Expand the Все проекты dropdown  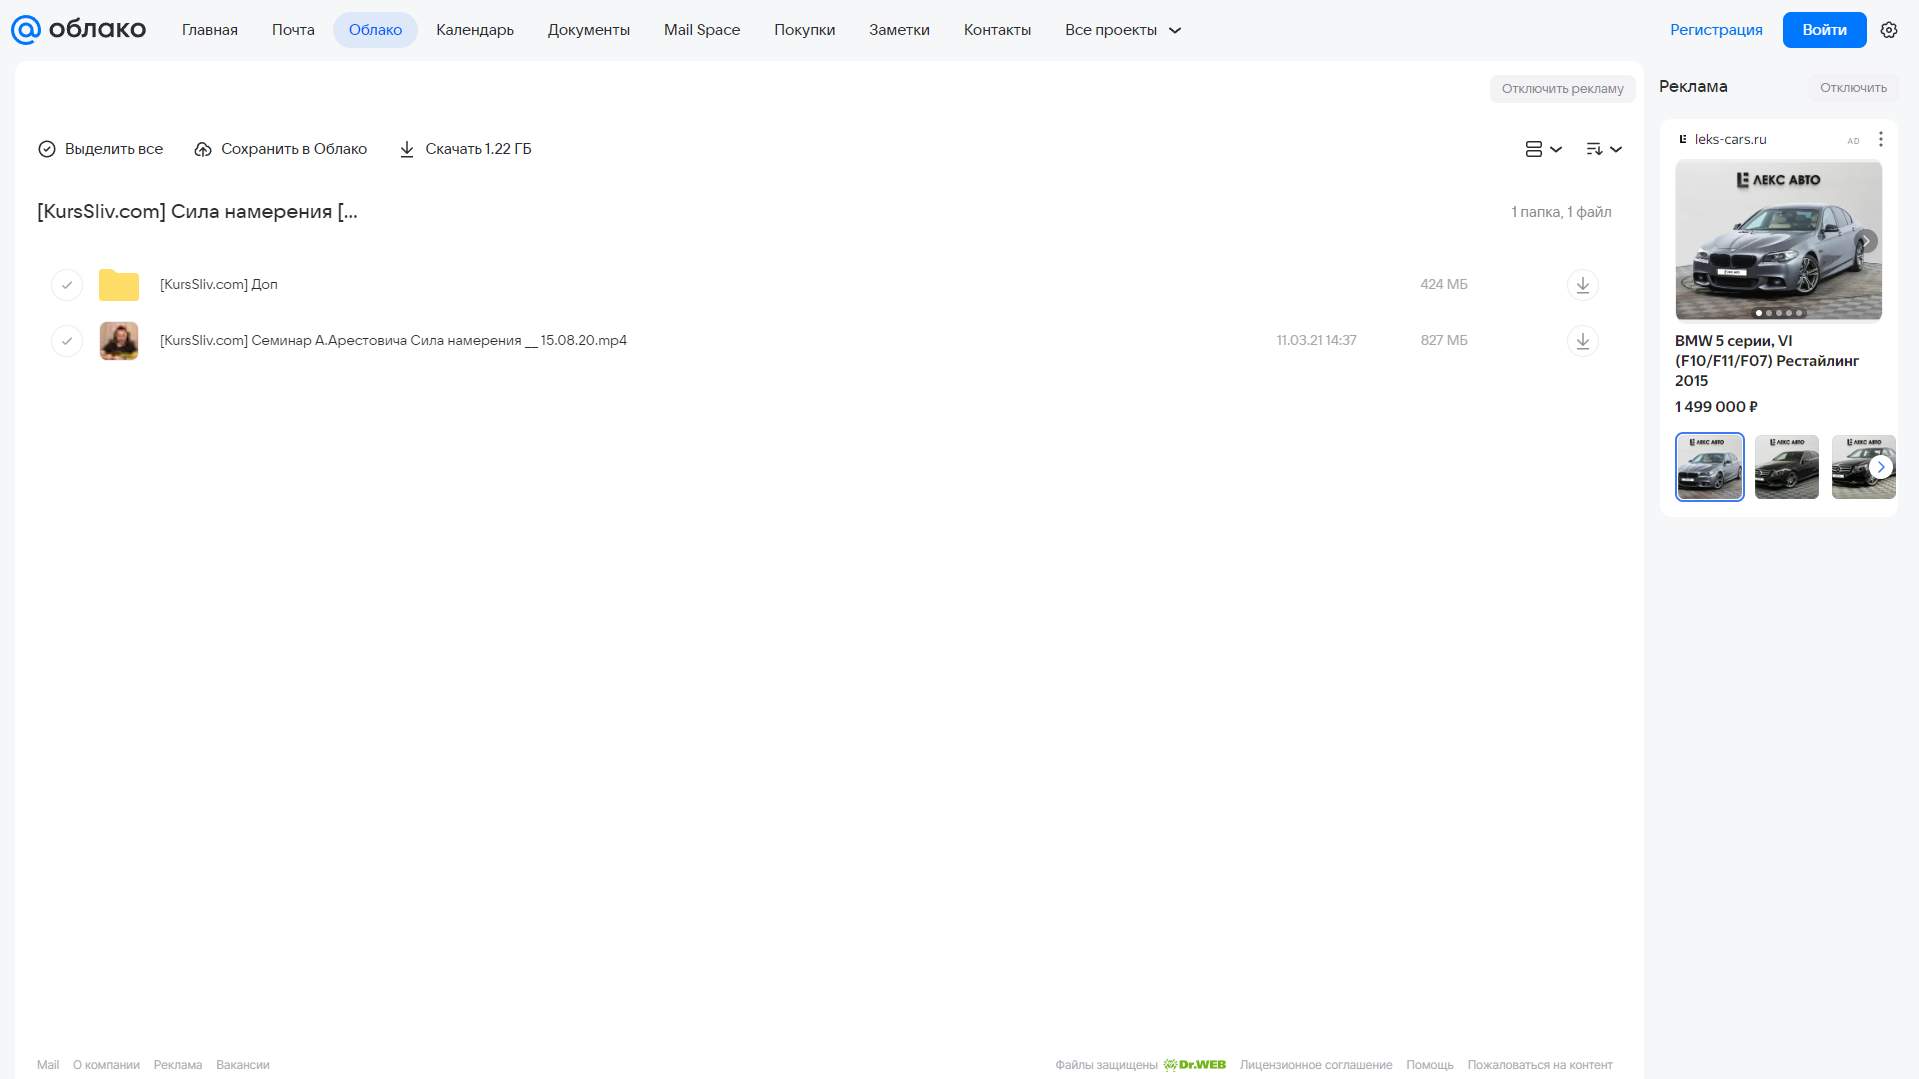[x=1123, y=30]
